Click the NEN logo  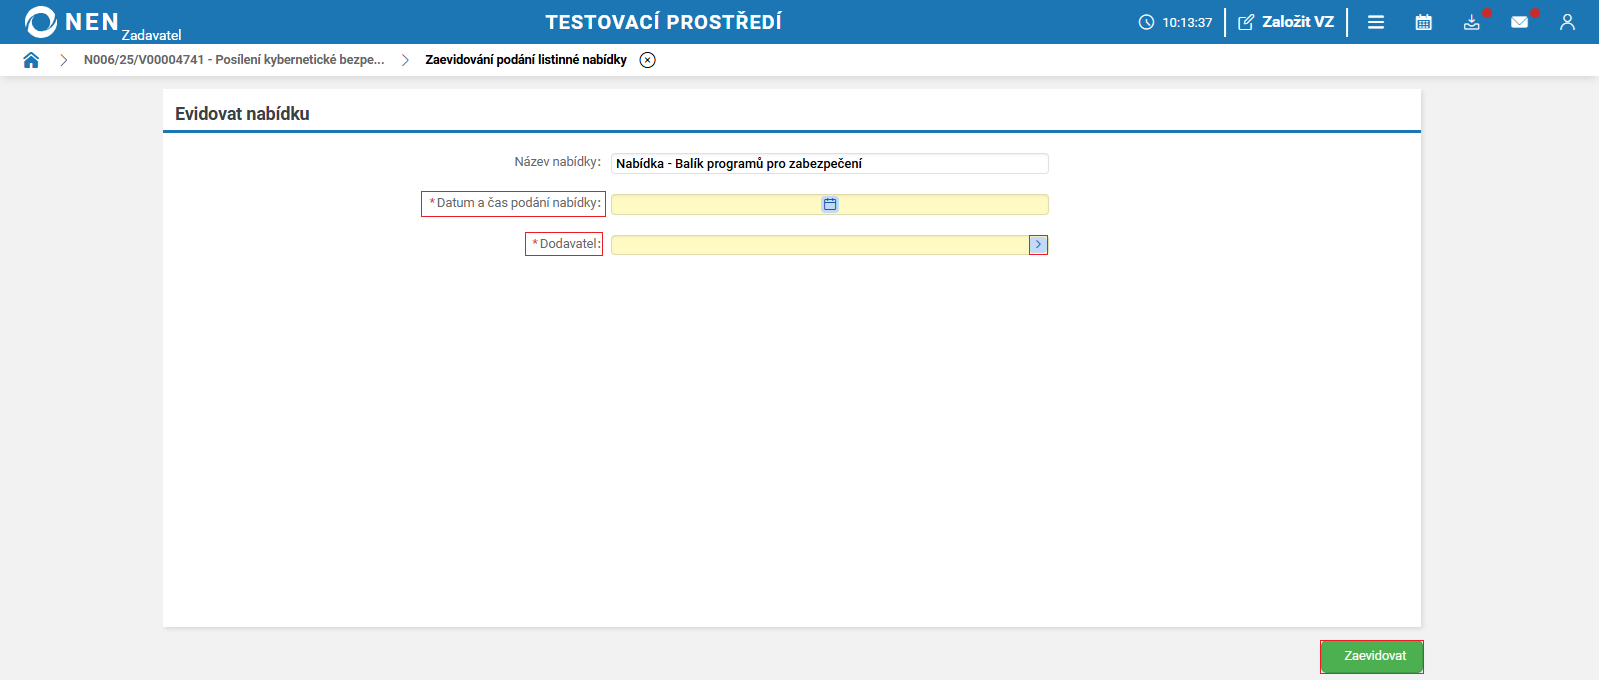click(73, 22)
